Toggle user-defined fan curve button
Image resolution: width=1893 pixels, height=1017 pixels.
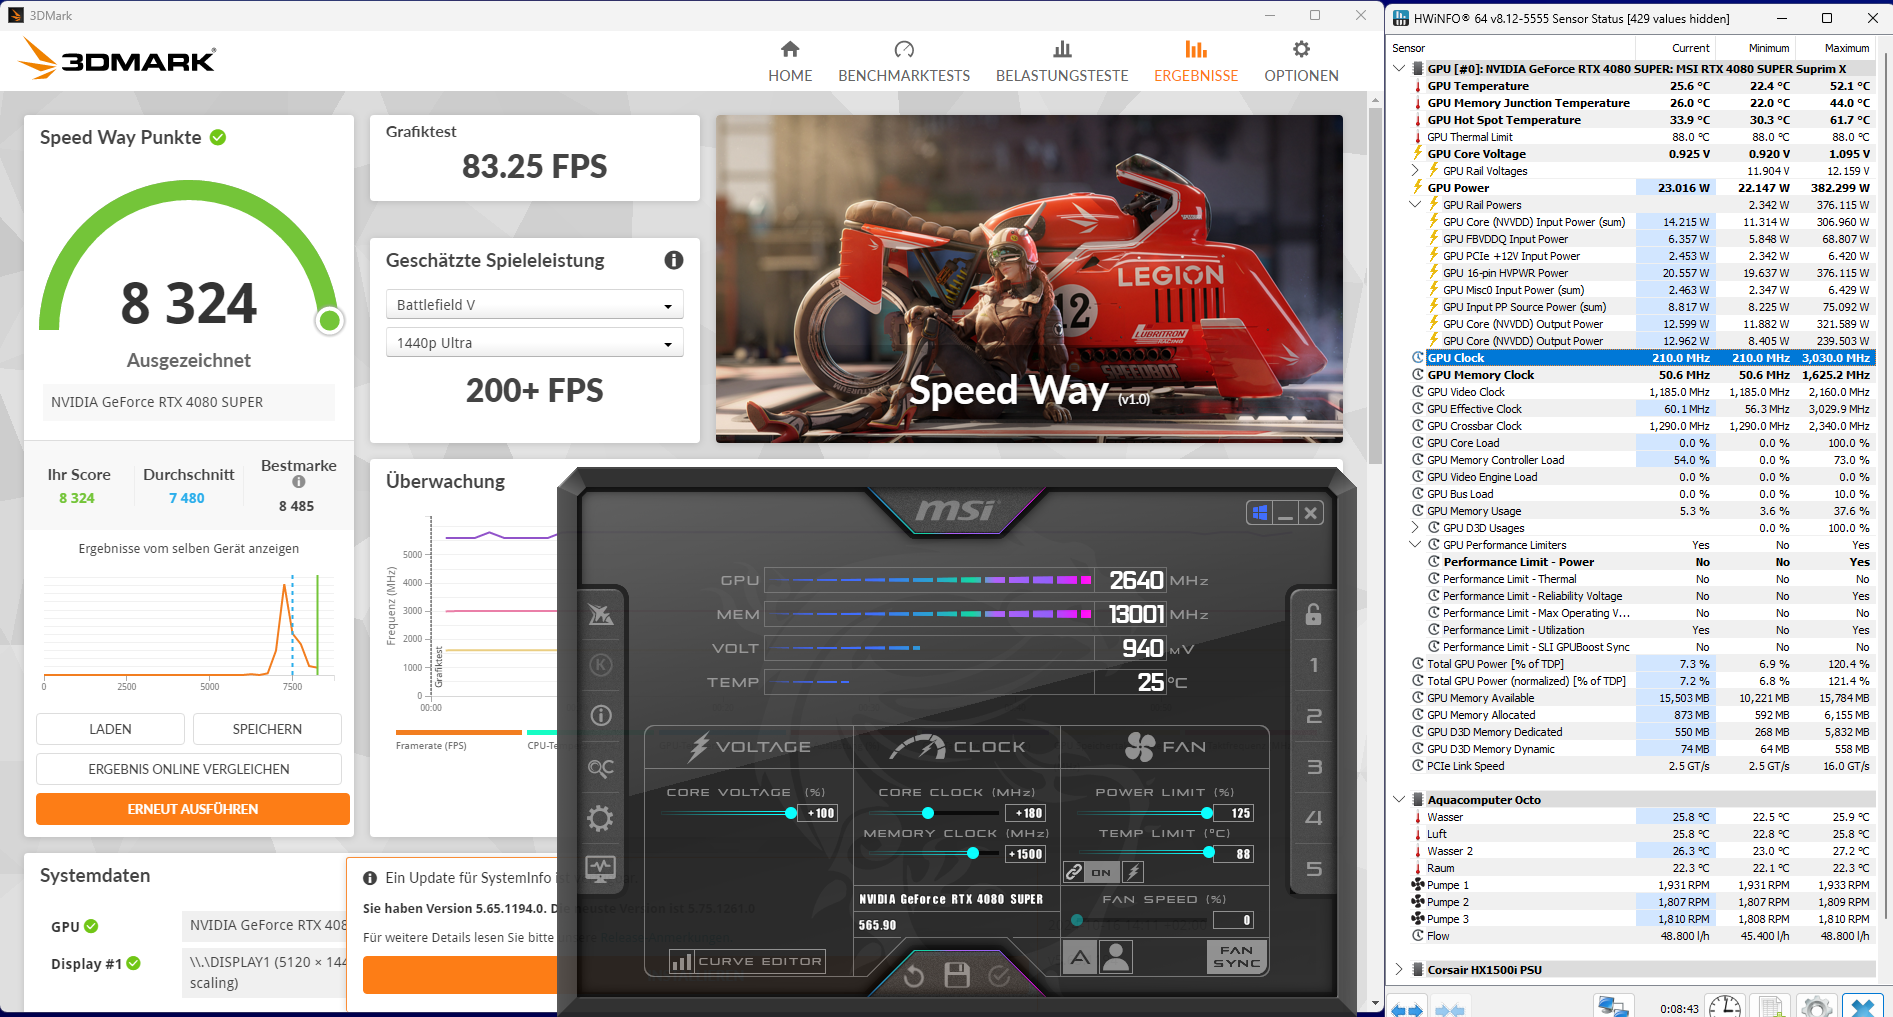(x=1116, y=958)
